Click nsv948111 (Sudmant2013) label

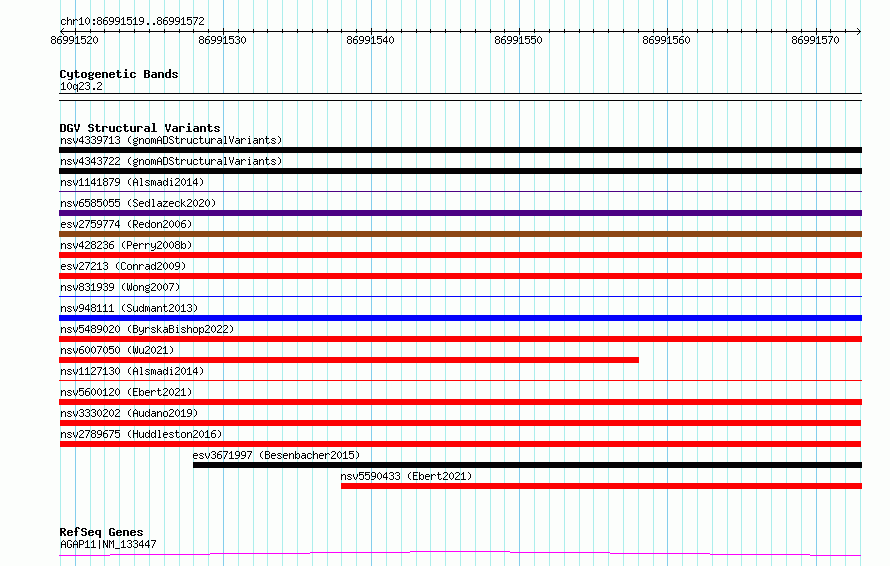click(129, 308)
